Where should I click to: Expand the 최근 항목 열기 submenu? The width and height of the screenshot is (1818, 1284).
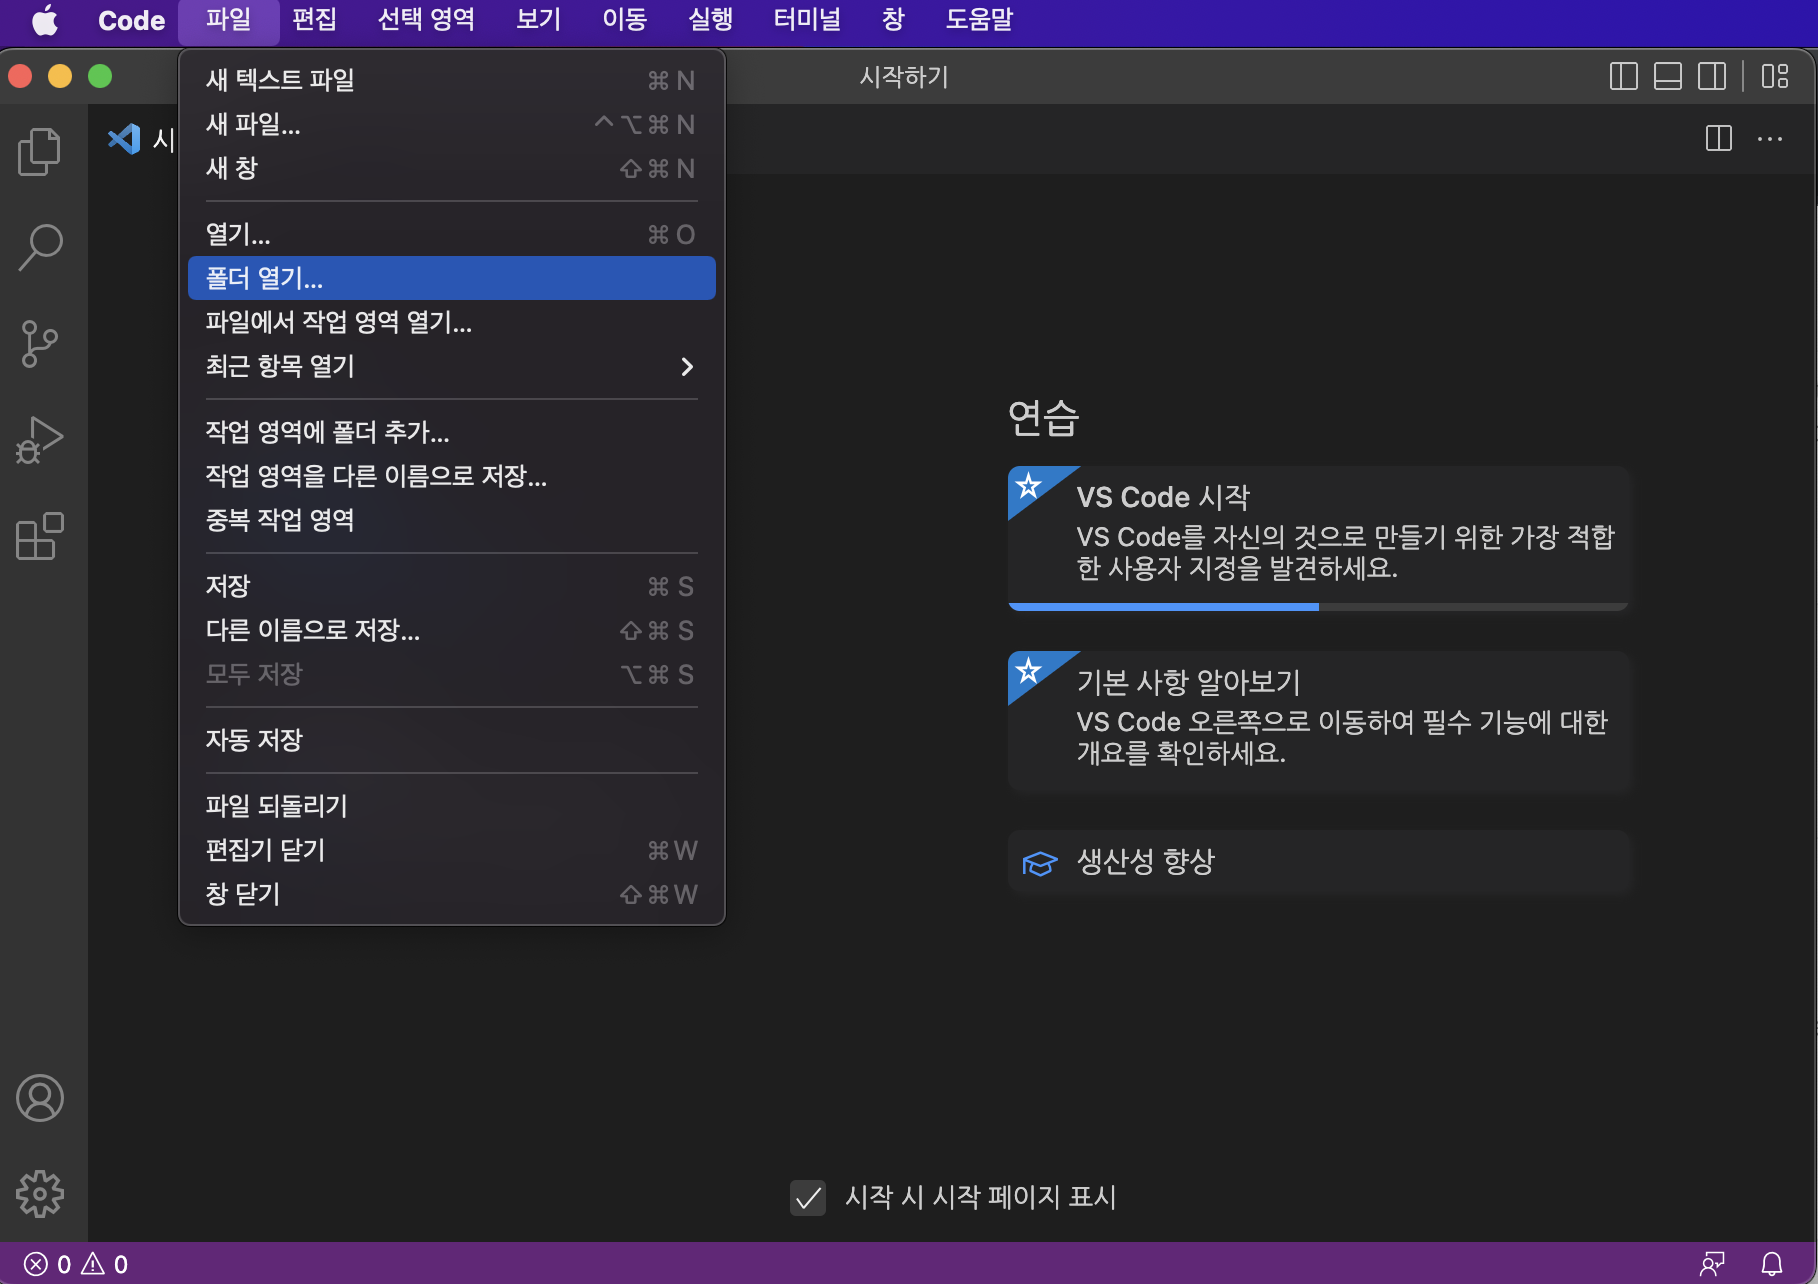point(452,366)
